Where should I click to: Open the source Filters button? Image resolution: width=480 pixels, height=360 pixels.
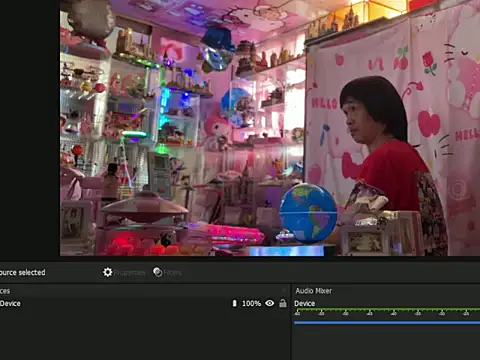(x=167, y=272)
